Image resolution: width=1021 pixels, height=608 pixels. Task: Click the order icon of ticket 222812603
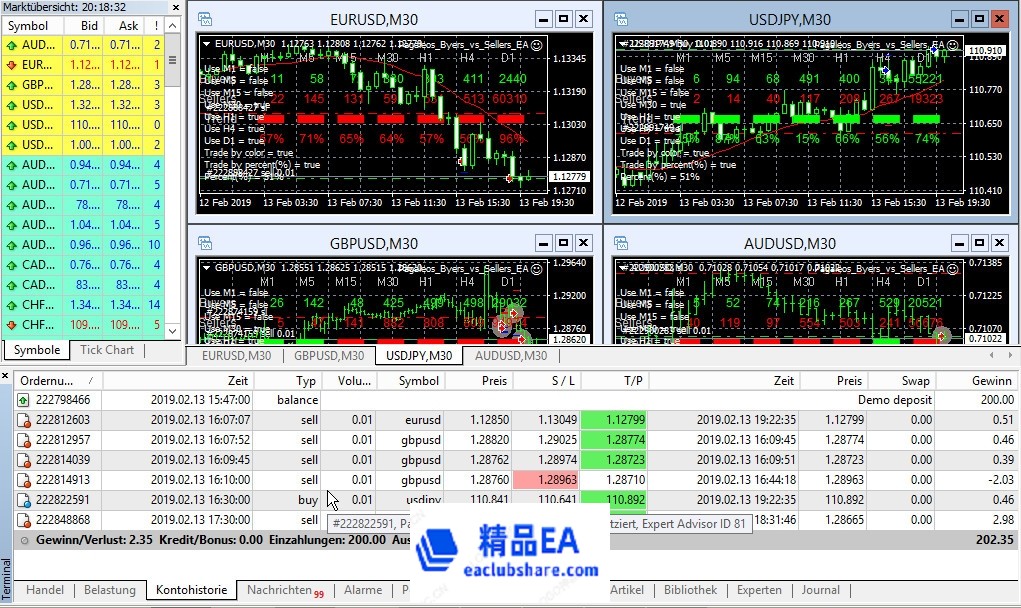click(24, 421)
